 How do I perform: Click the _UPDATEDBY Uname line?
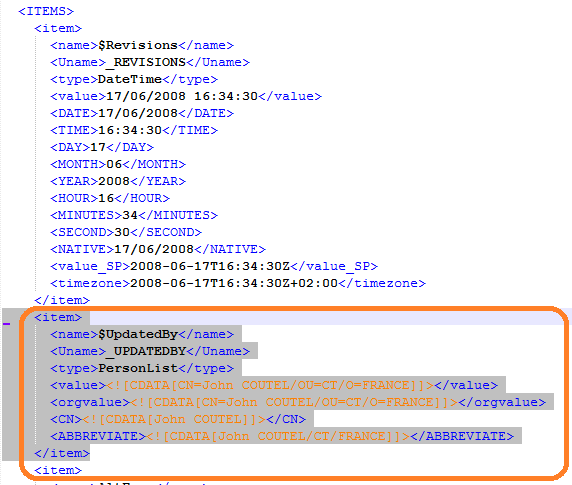(x=150, y=351)
